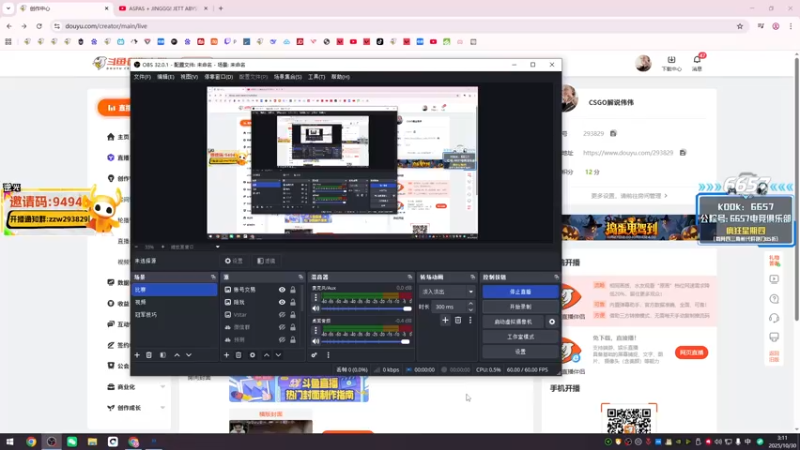Add a new source with the plus icon
Viewport: 800px width, 450px height.
227,355
